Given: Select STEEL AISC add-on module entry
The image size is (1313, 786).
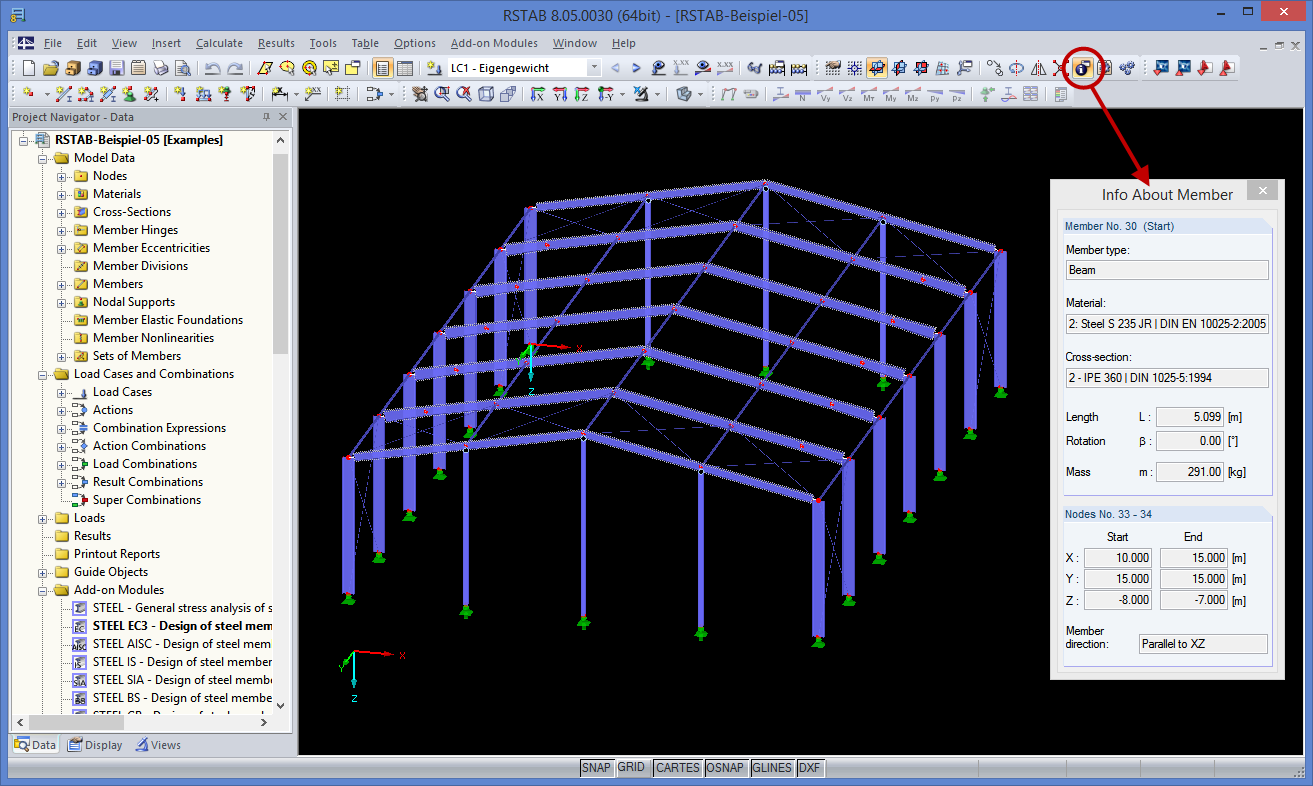Looking at the screenshot, I should tap(182, 644).
